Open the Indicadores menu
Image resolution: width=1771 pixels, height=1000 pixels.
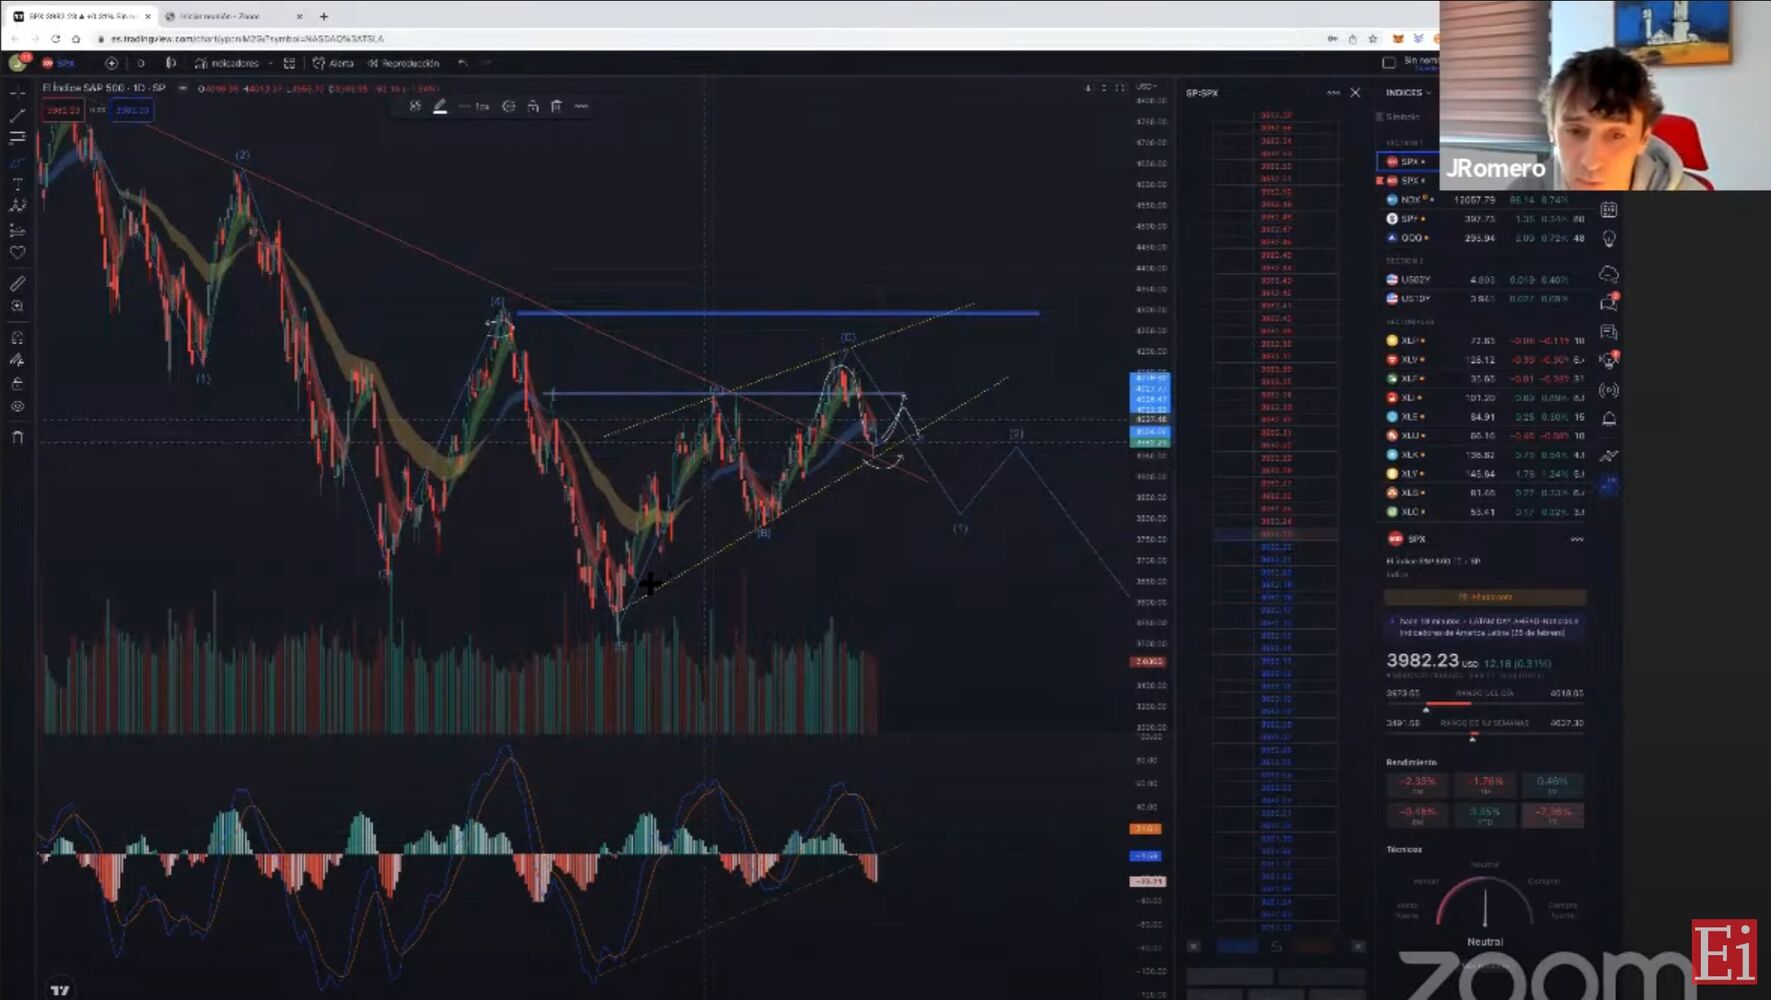point(228,63)
